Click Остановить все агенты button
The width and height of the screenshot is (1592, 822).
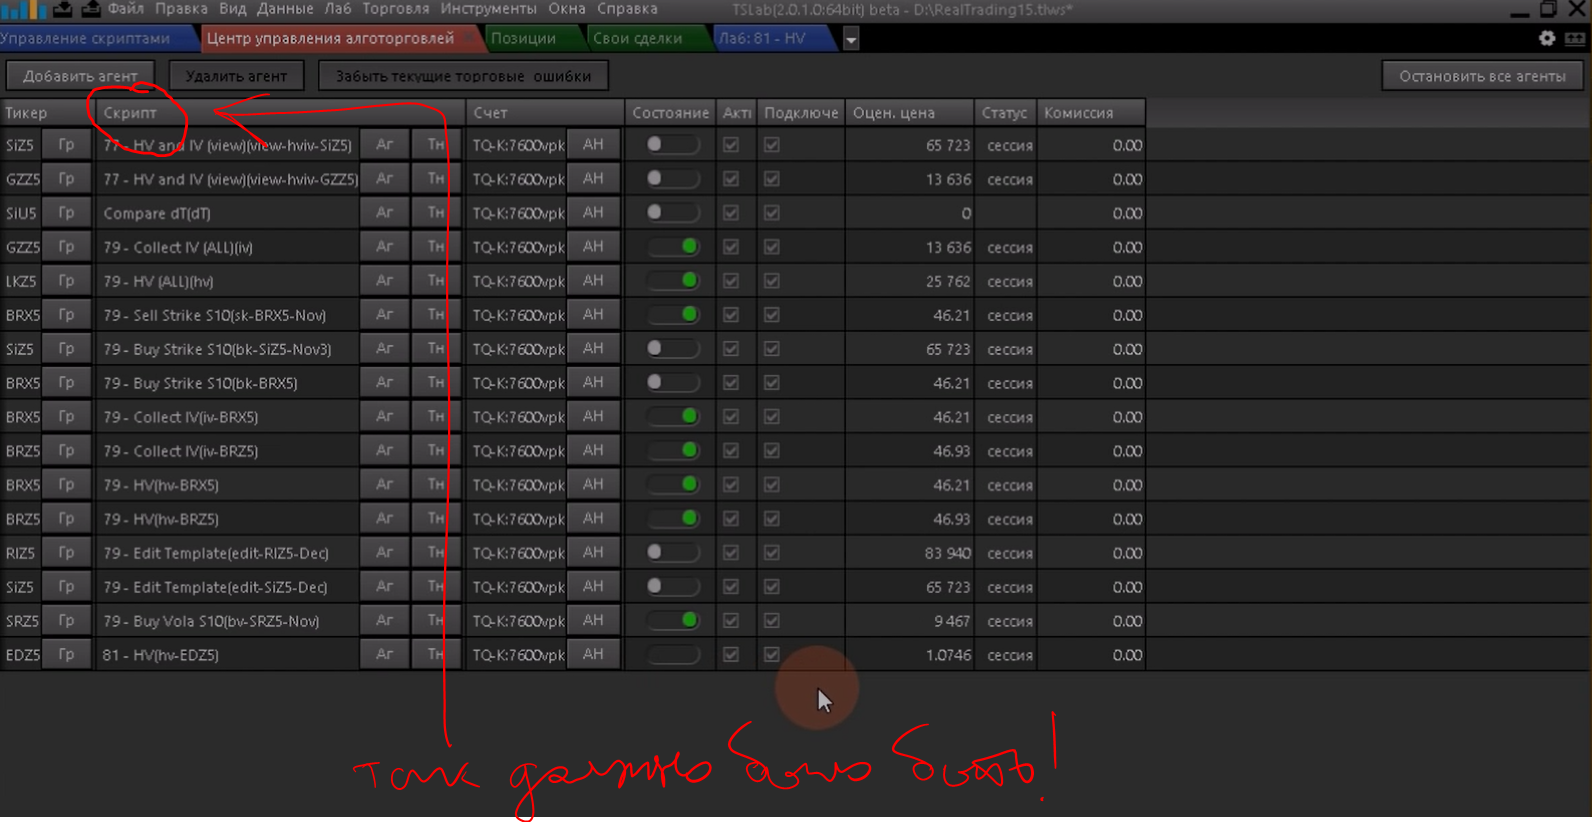(x=1482, y=76)
